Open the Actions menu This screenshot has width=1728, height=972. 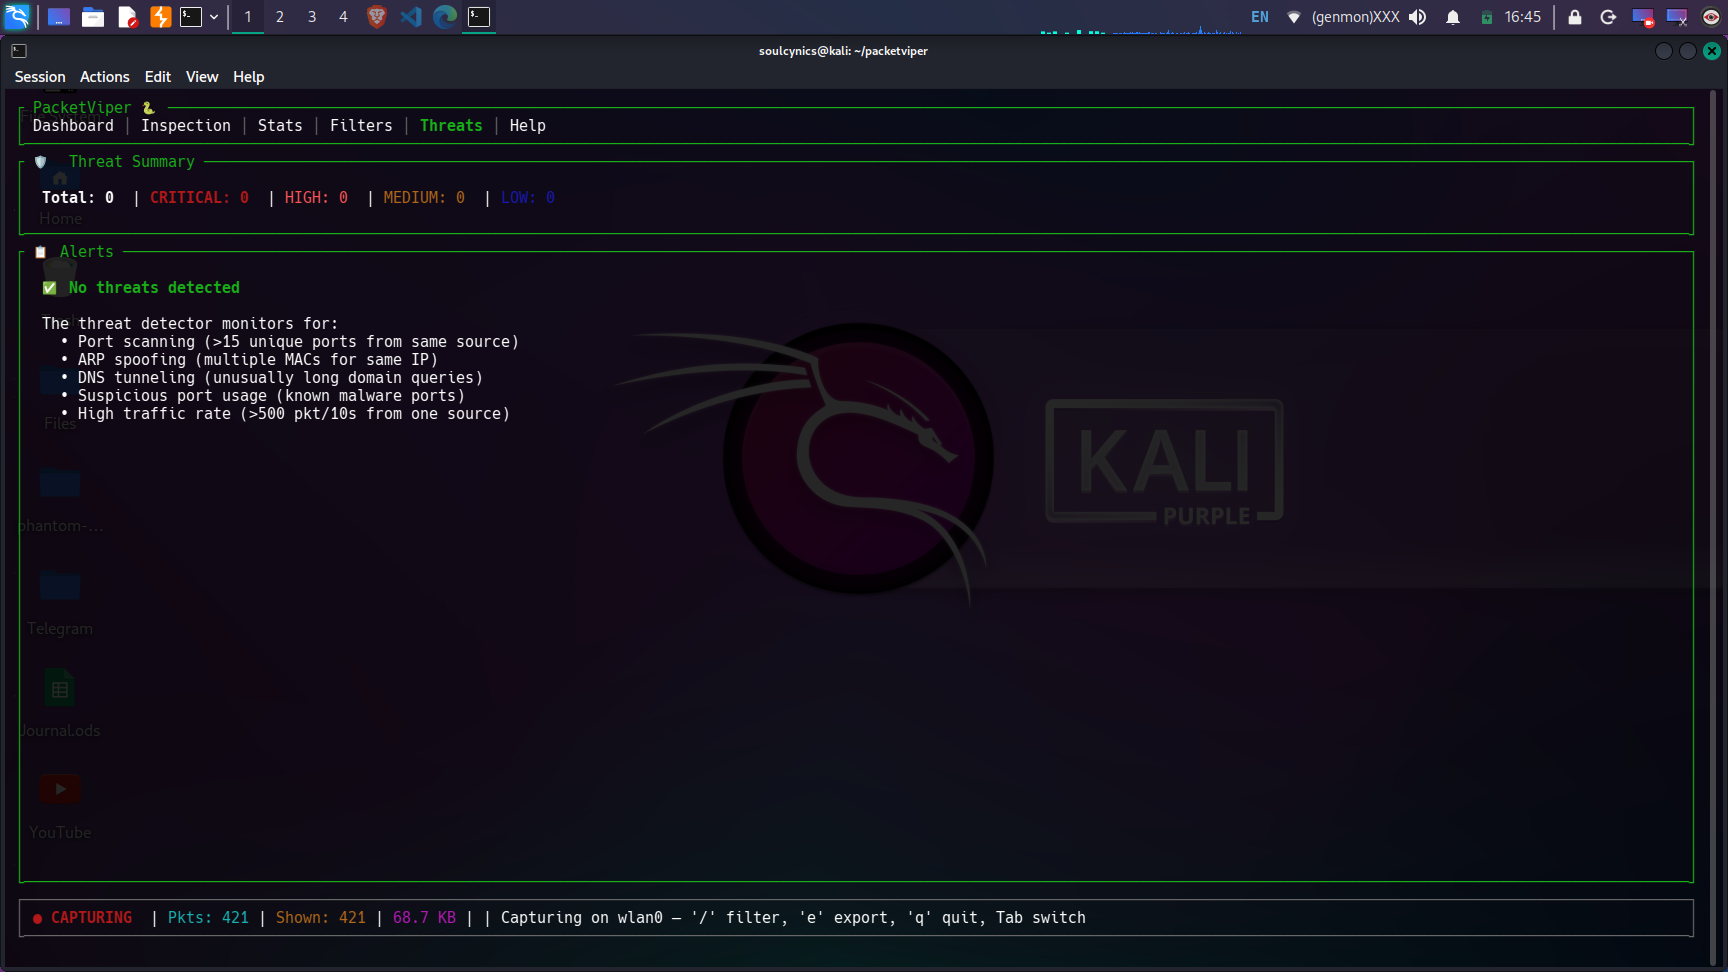(x=105, y=77)
